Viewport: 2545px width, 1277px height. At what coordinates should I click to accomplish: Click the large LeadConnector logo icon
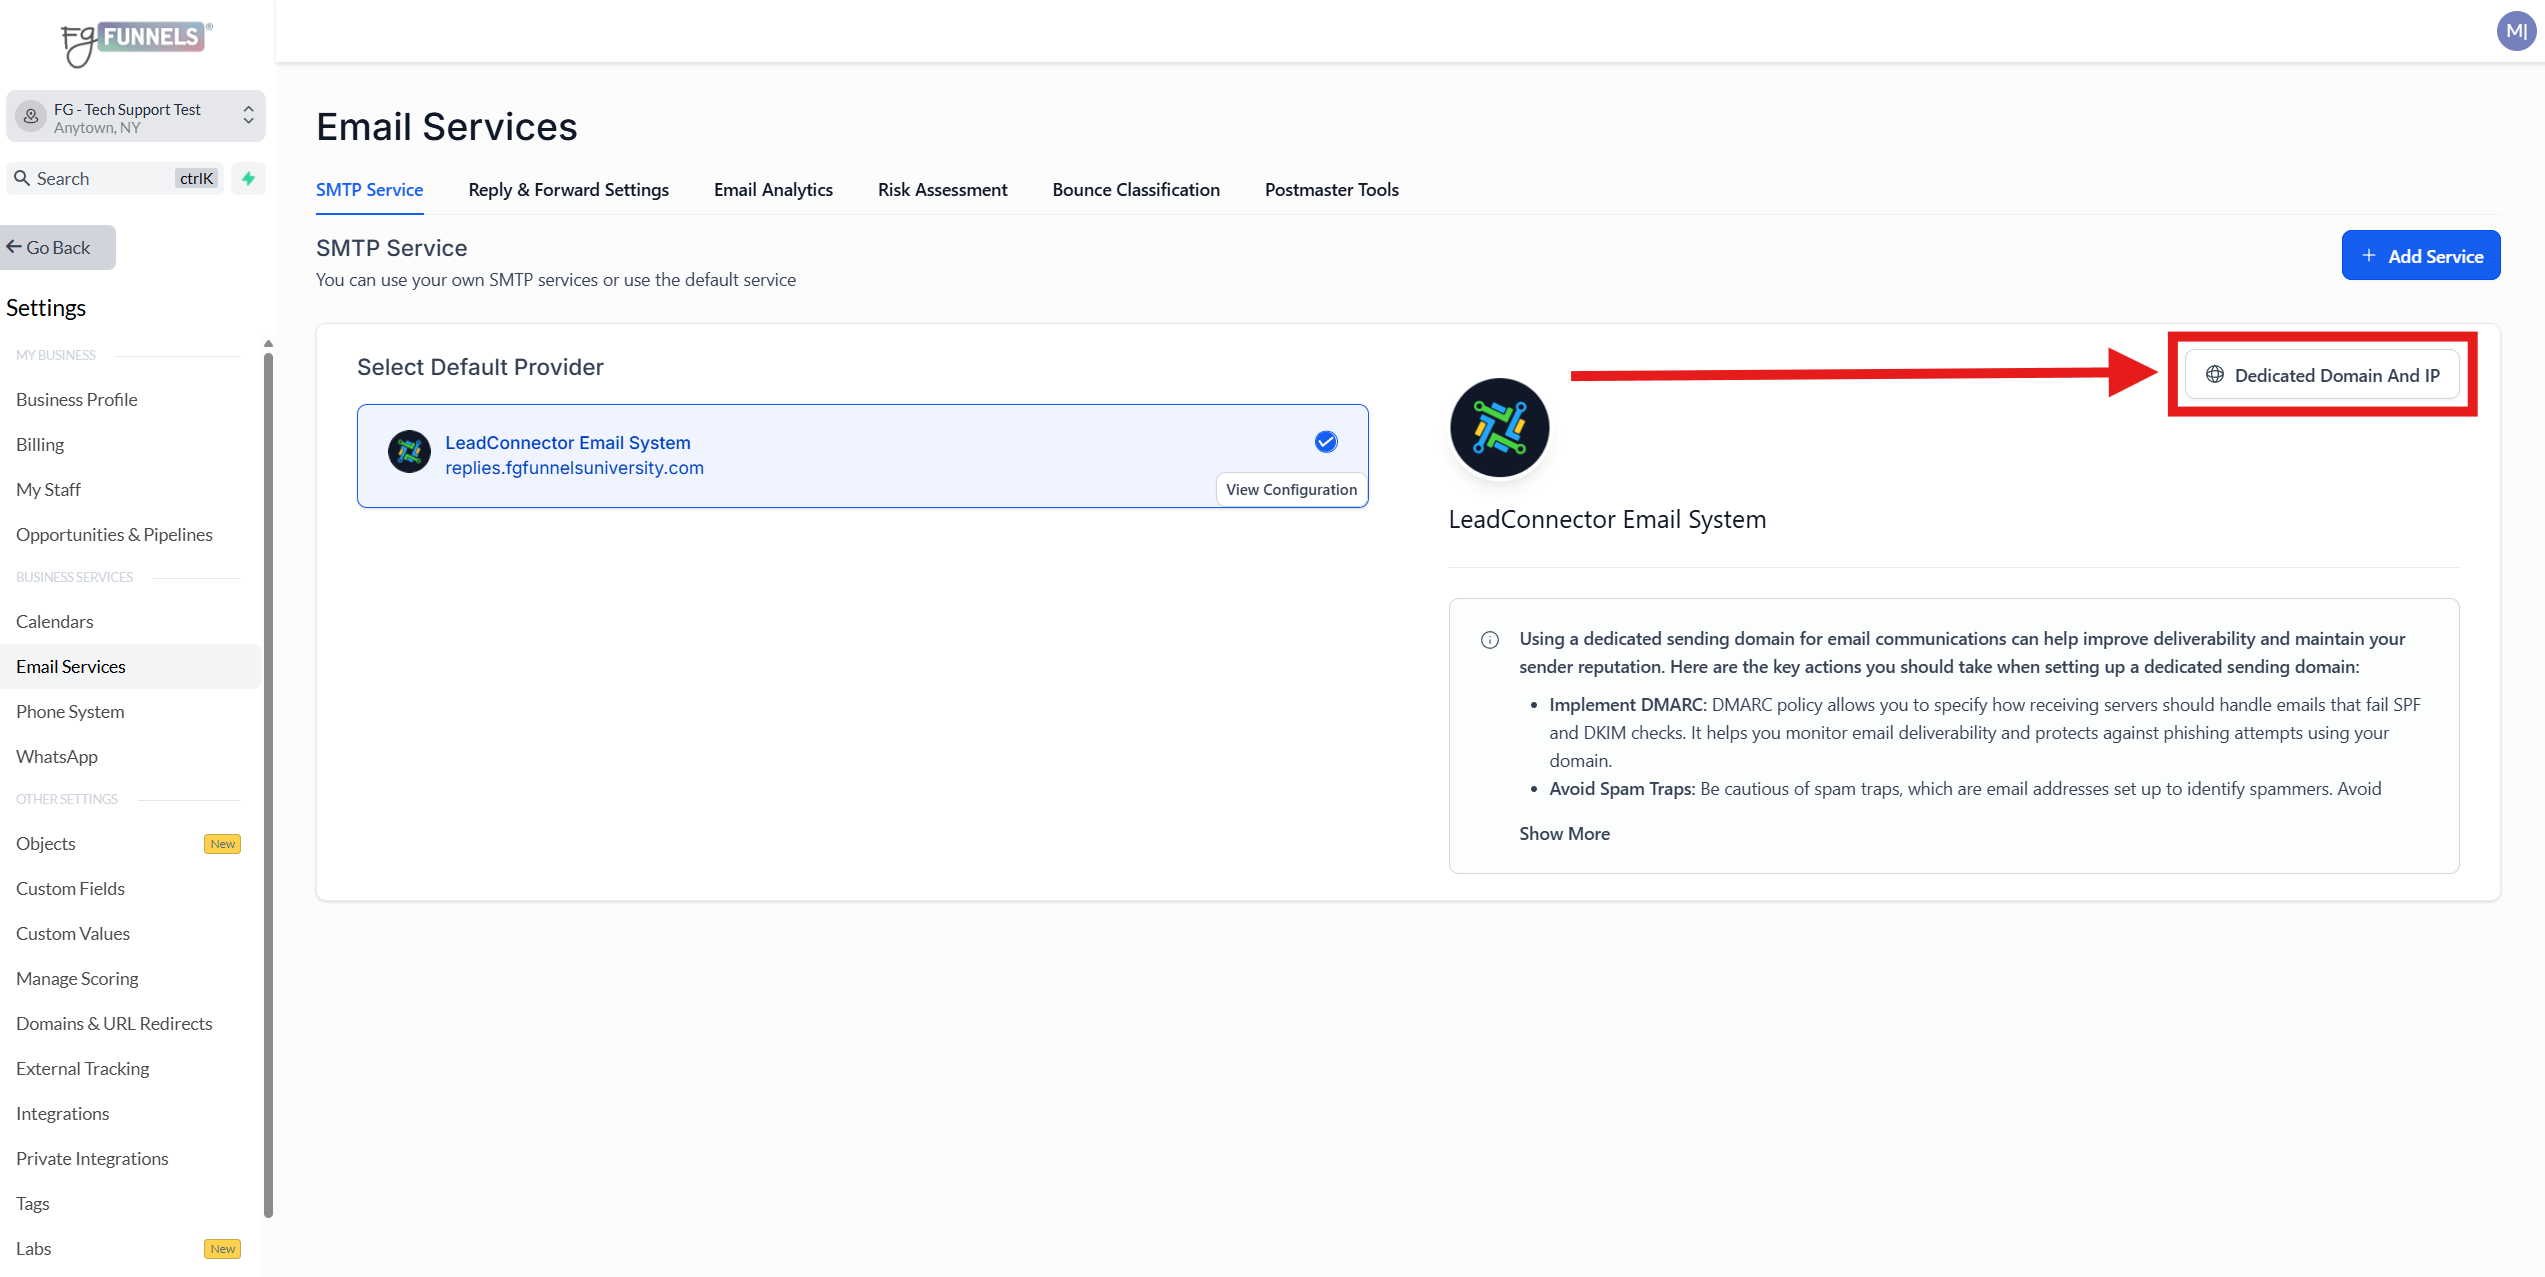click(1499, 428)
